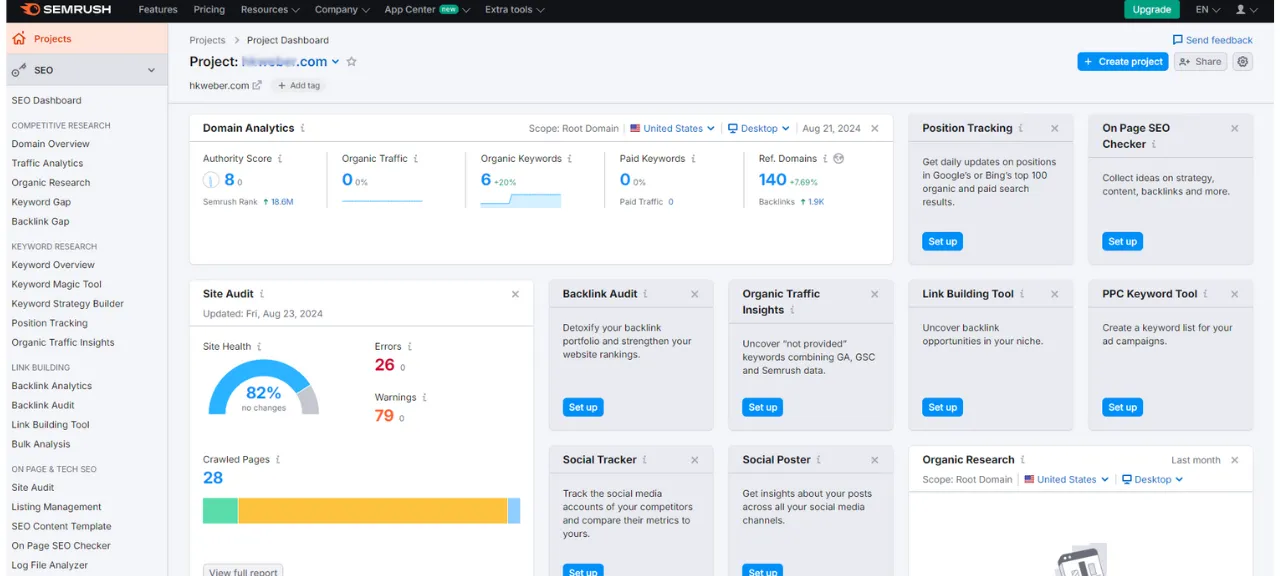Show Organic Traffic info tooltip in Domain Analytics
This screenshot has height=576, width=1280.
pyautogui.click(x=416, y=159)
